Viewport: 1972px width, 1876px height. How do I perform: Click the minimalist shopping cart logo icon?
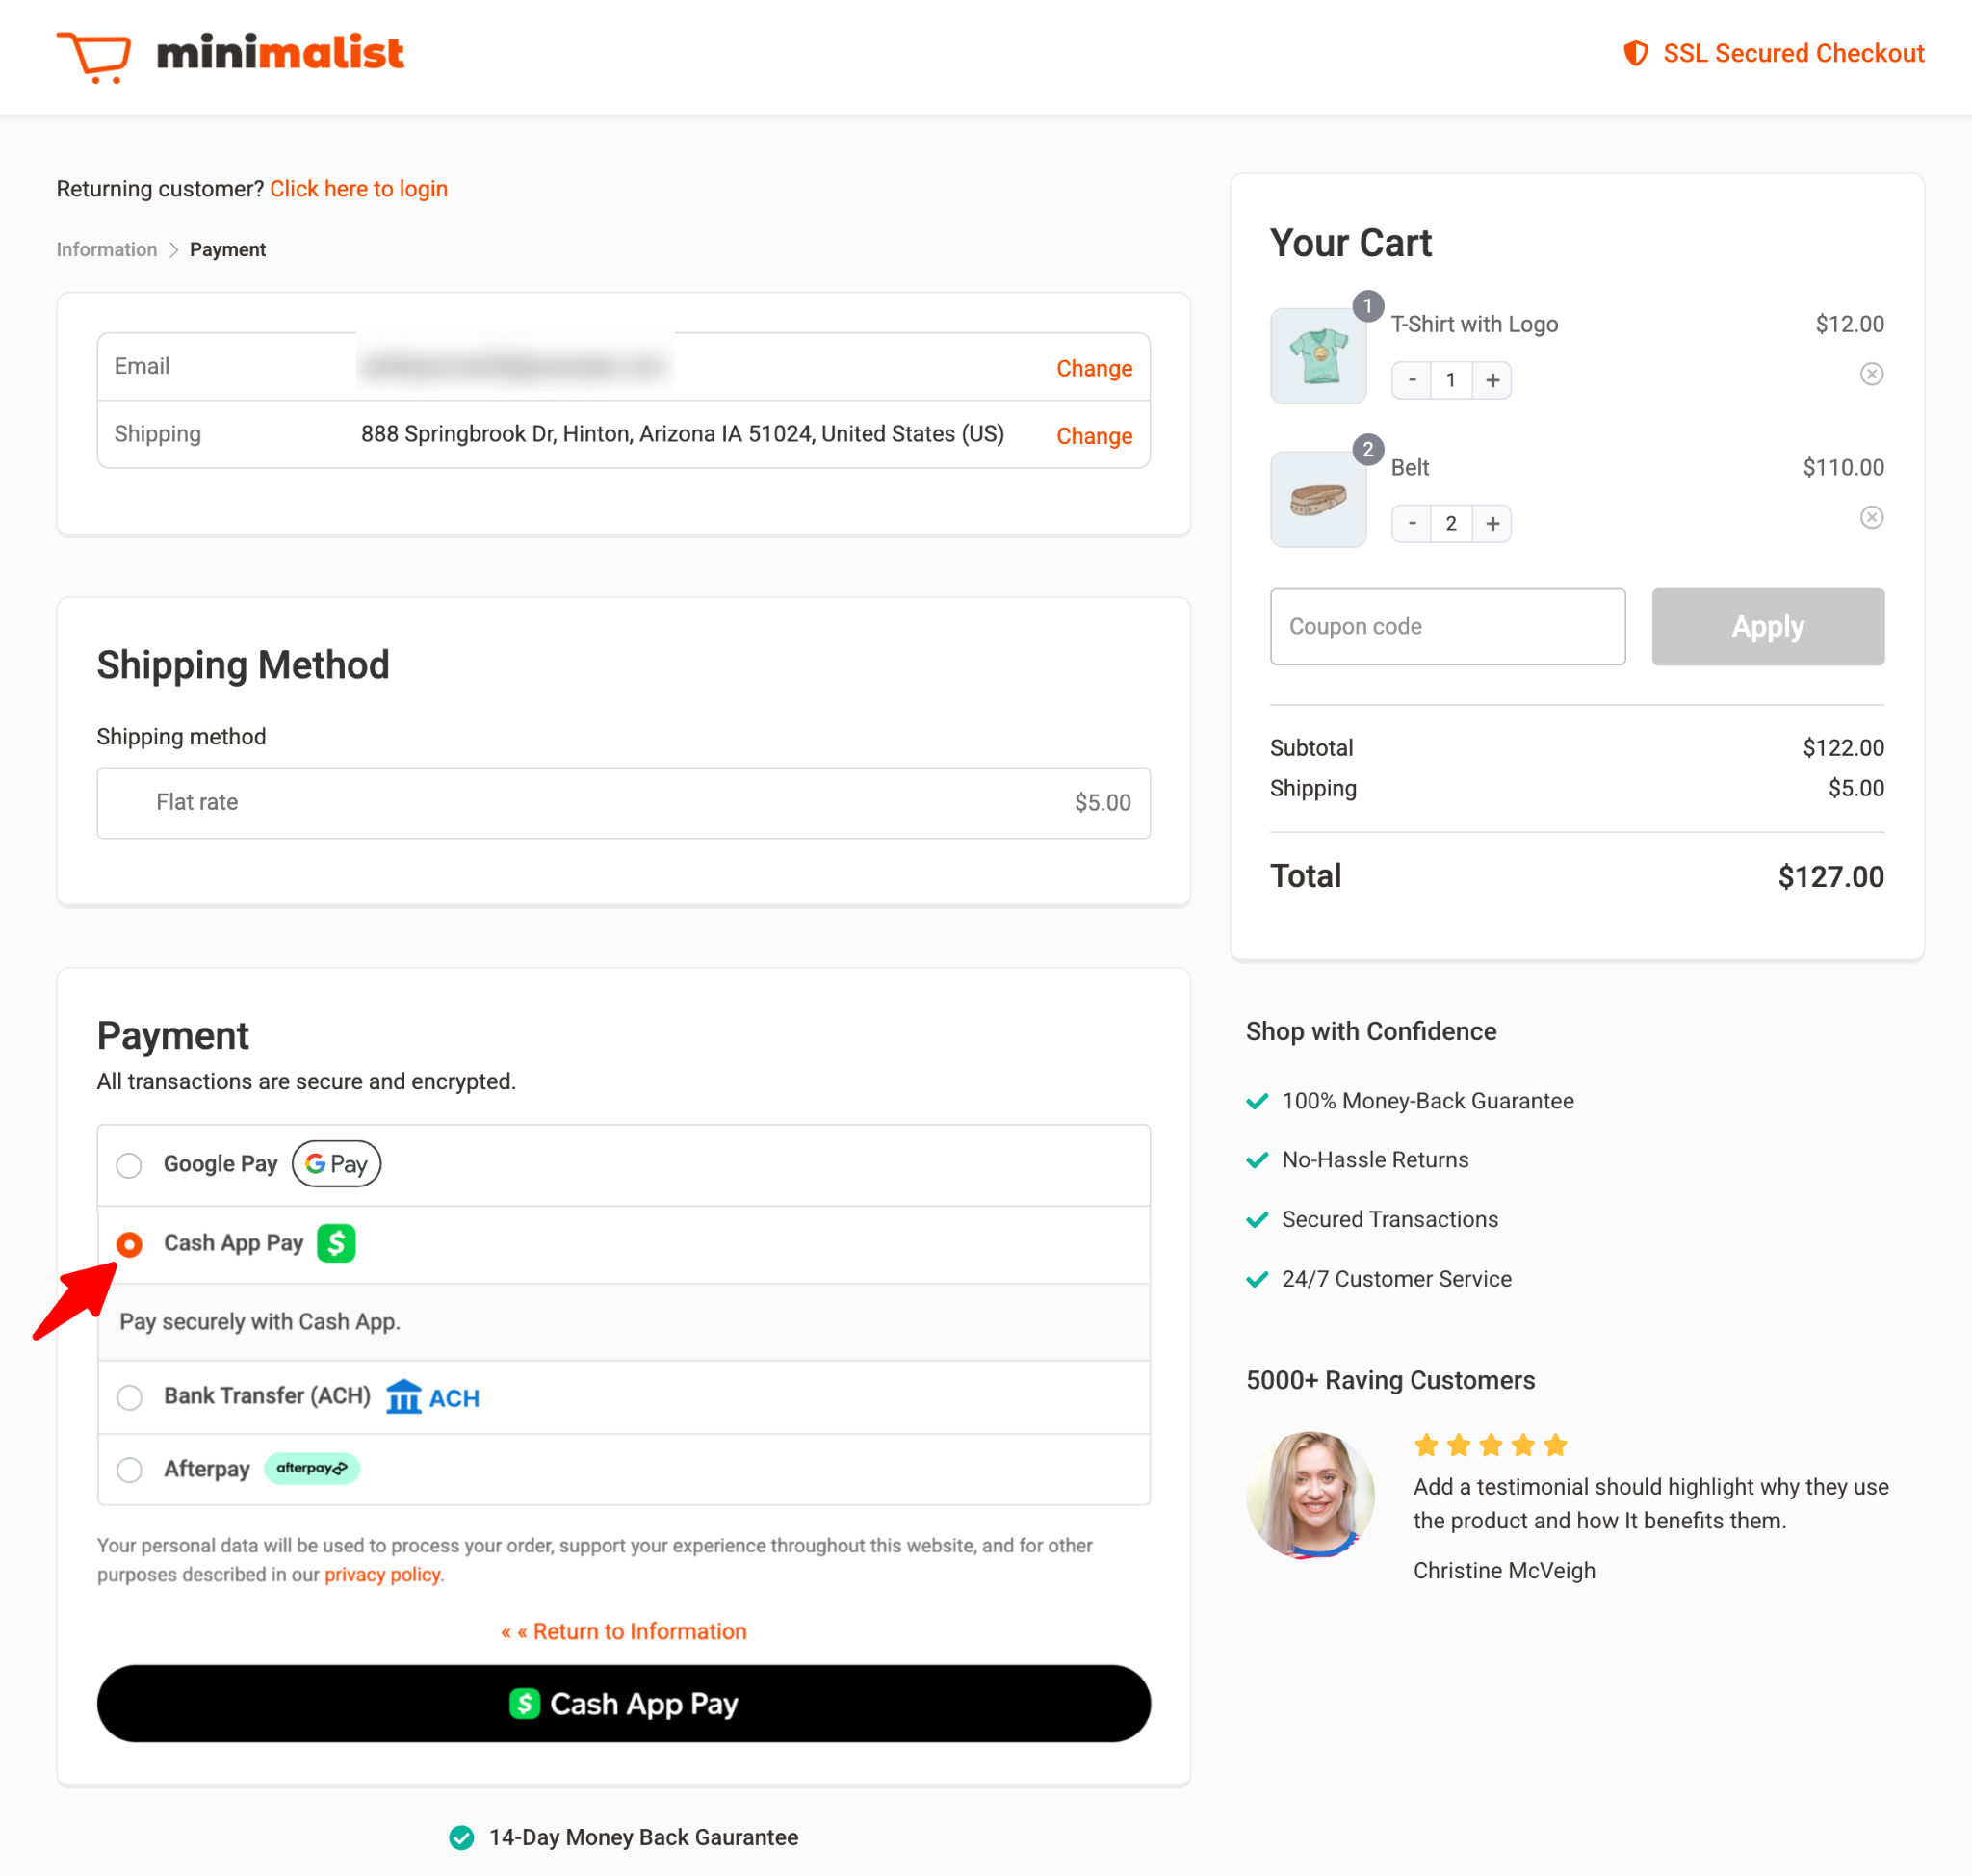pos(95,54)
